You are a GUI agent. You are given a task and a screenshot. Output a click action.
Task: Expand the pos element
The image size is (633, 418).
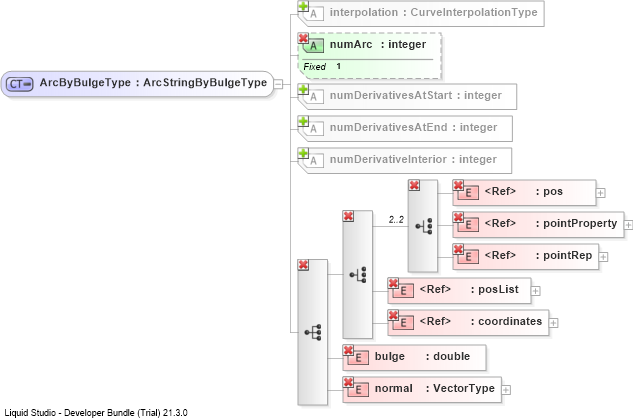pyautogui.click(x=601, y=193)
